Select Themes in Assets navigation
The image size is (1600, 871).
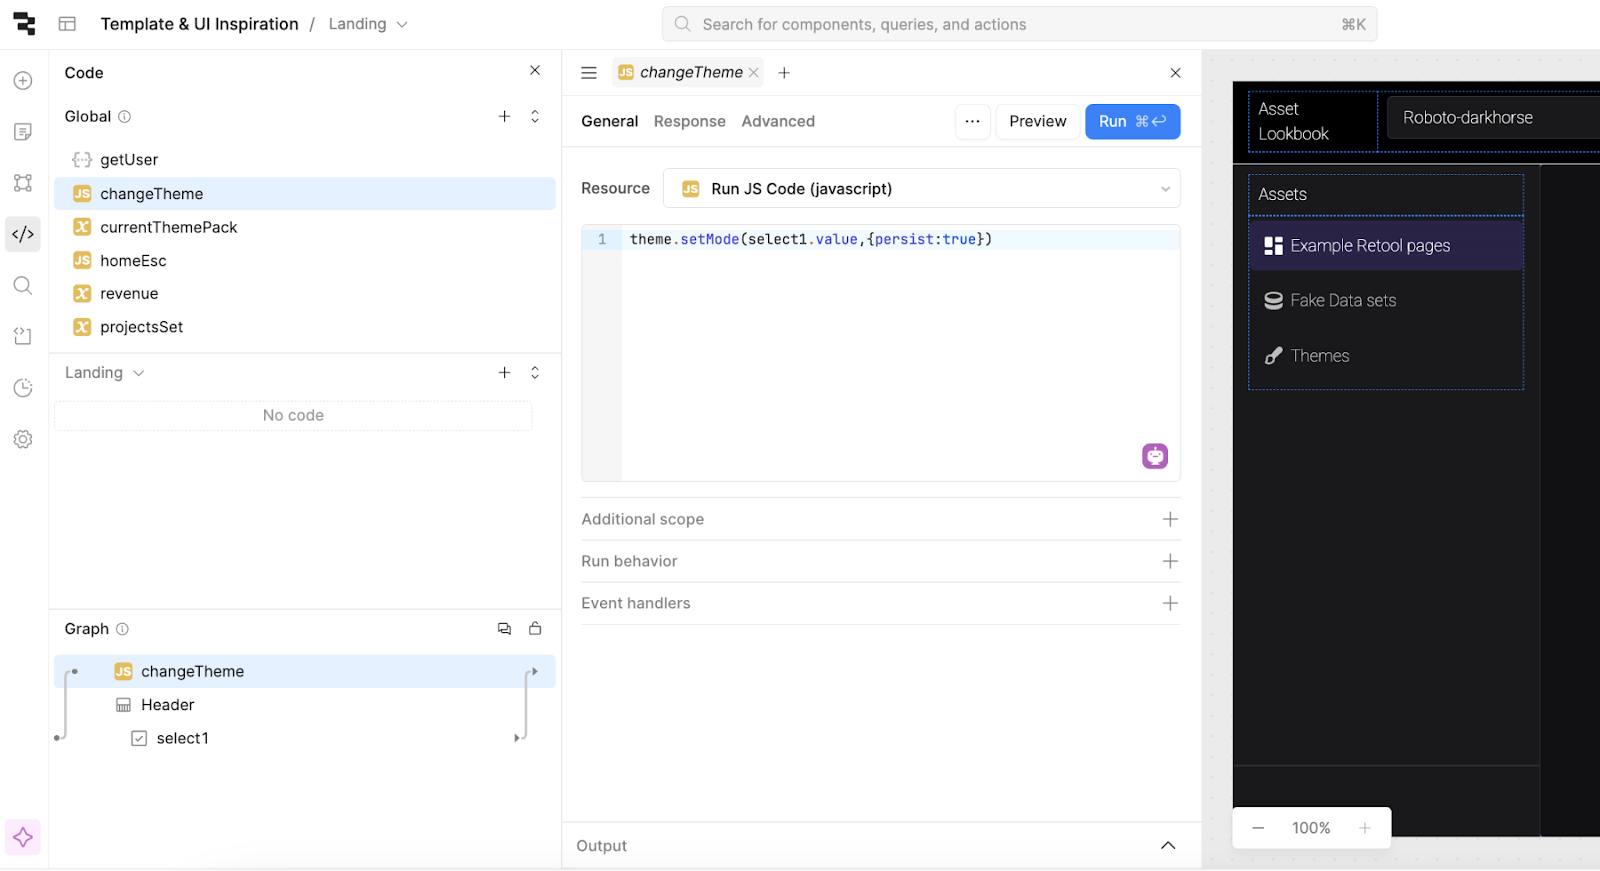click(1386, 356)
